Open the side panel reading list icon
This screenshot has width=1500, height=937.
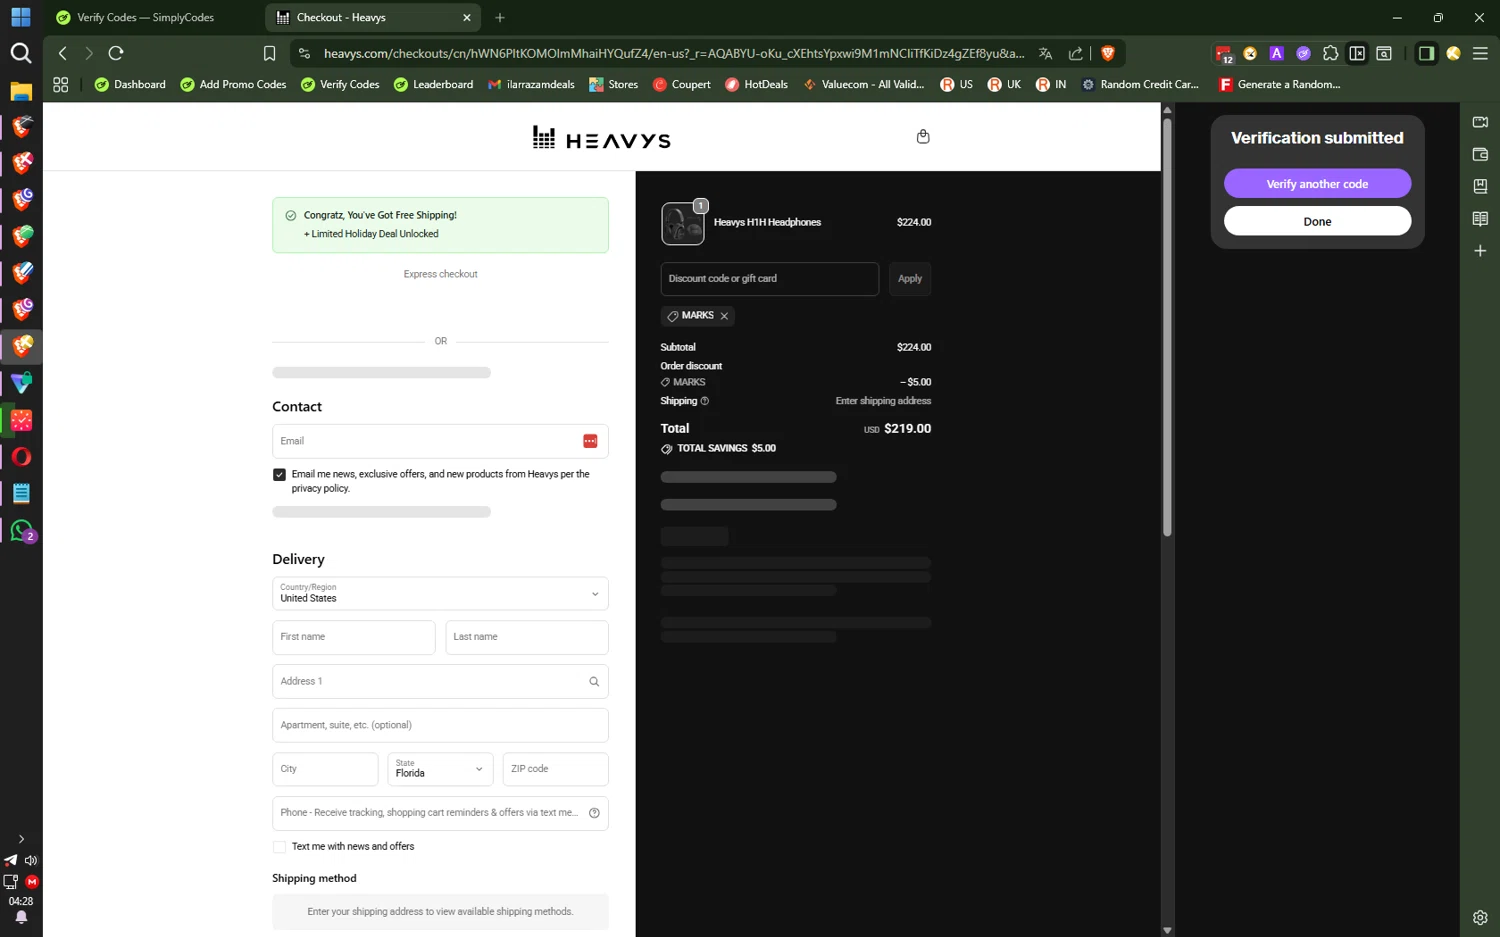[x=1480, y=219]
